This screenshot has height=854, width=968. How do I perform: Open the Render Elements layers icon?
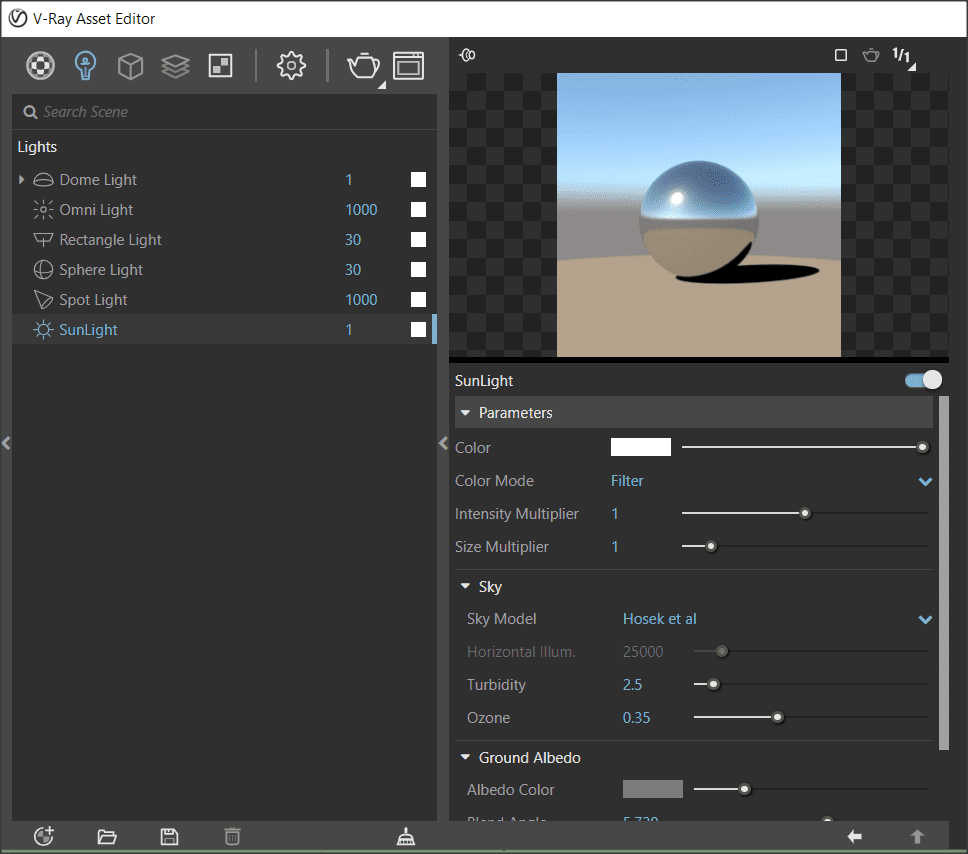pos(175,66)
